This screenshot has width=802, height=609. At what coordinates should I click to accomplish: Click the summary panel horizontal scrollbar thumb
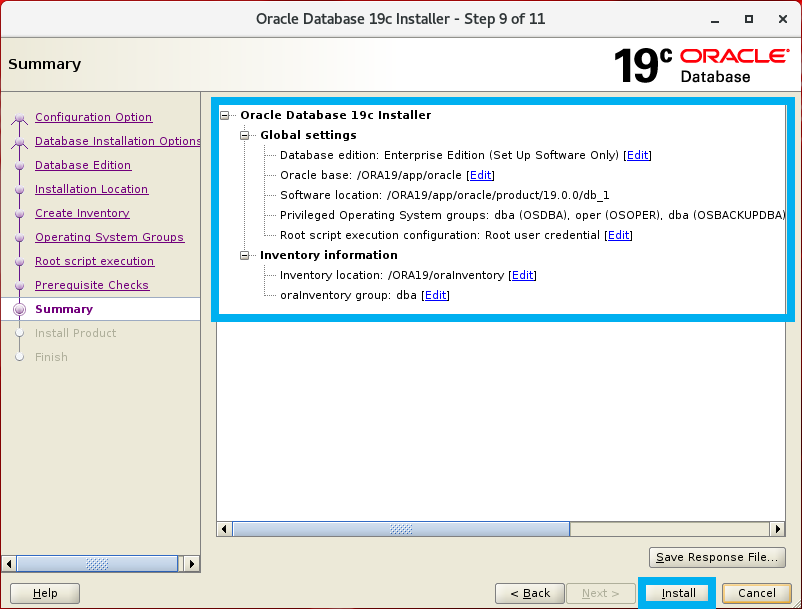(401, 529)
